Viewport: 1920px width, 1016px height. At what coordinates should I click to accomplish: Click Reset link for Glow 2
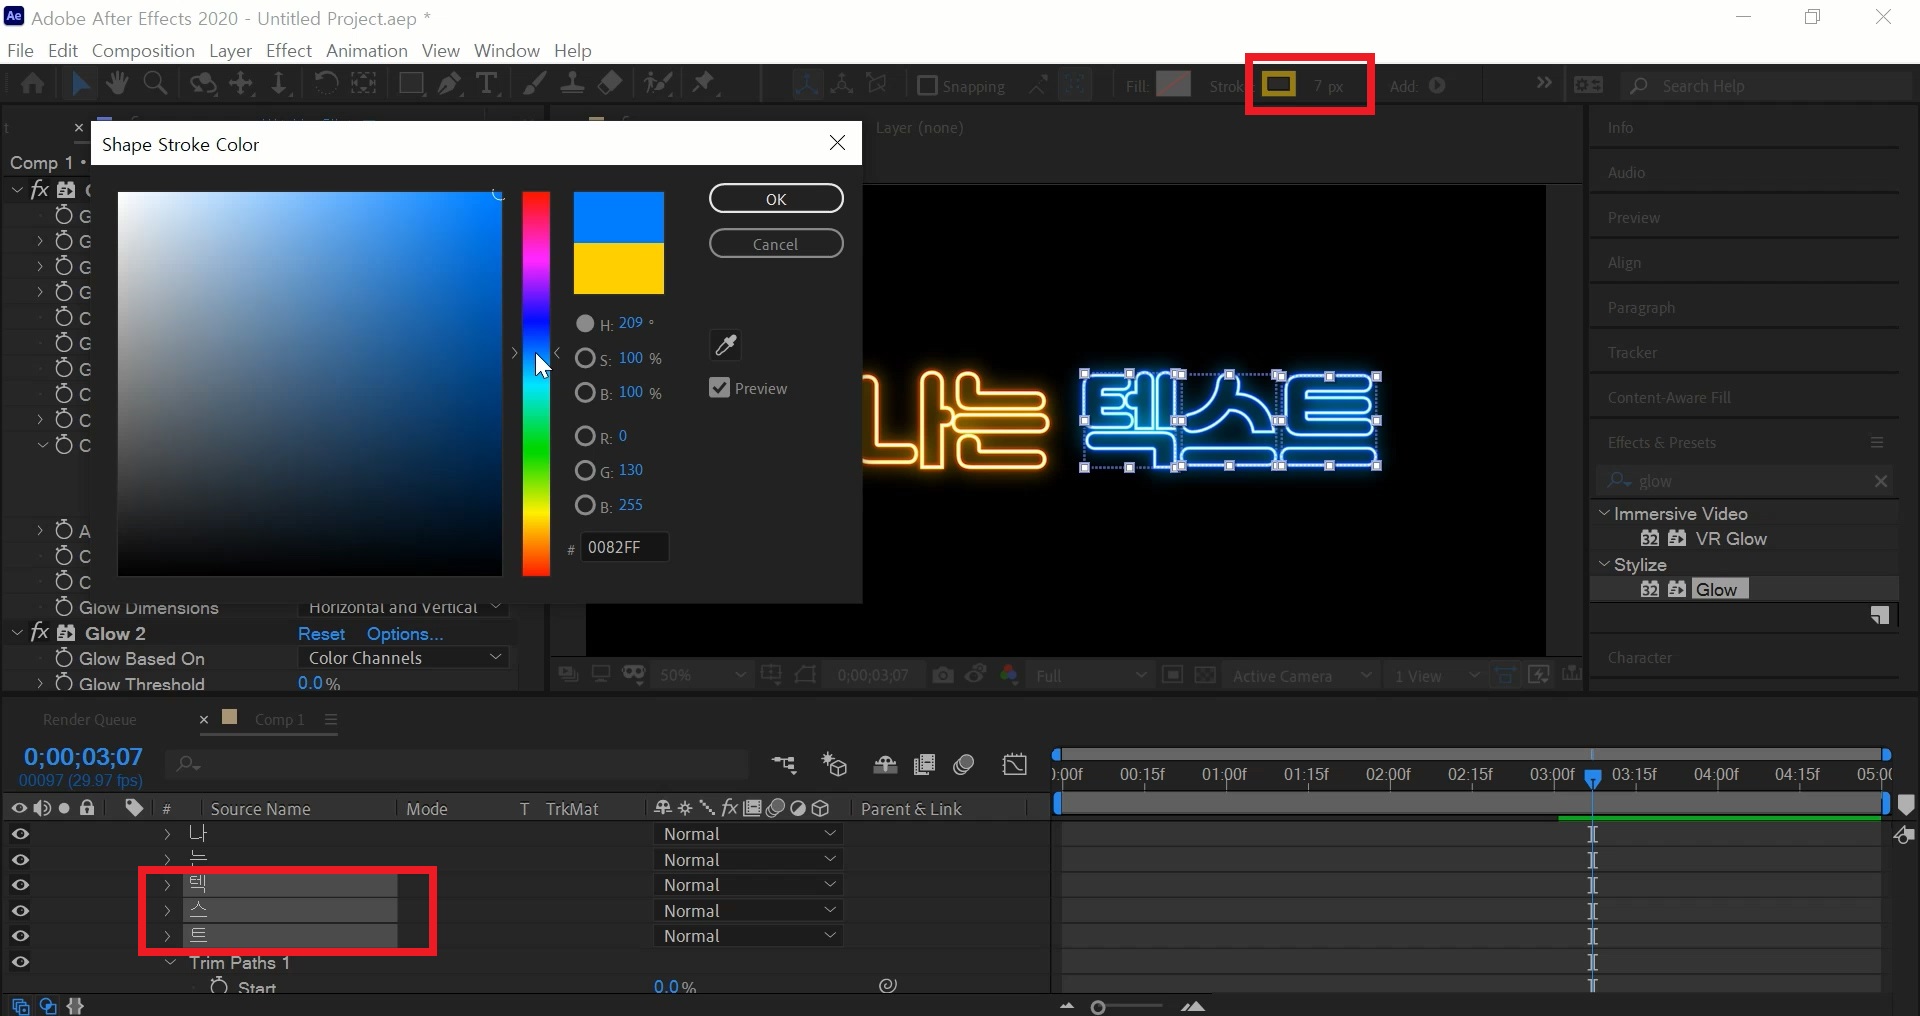pos(321,633)
